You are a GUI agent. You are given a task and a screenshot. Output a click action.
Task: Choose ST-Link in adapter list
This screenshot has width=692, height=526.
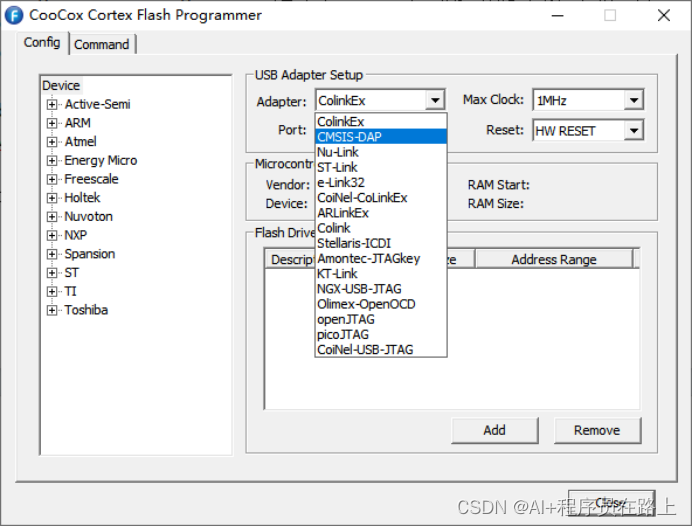381,167
